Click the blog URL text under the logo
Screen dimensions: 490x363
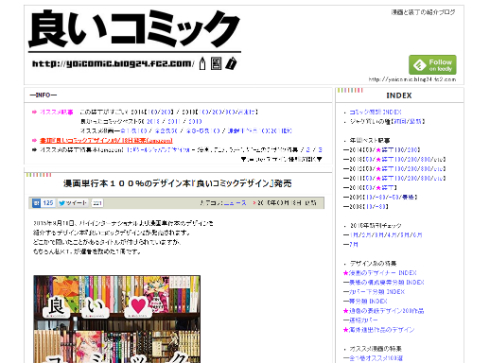click(x=113, y=64)
